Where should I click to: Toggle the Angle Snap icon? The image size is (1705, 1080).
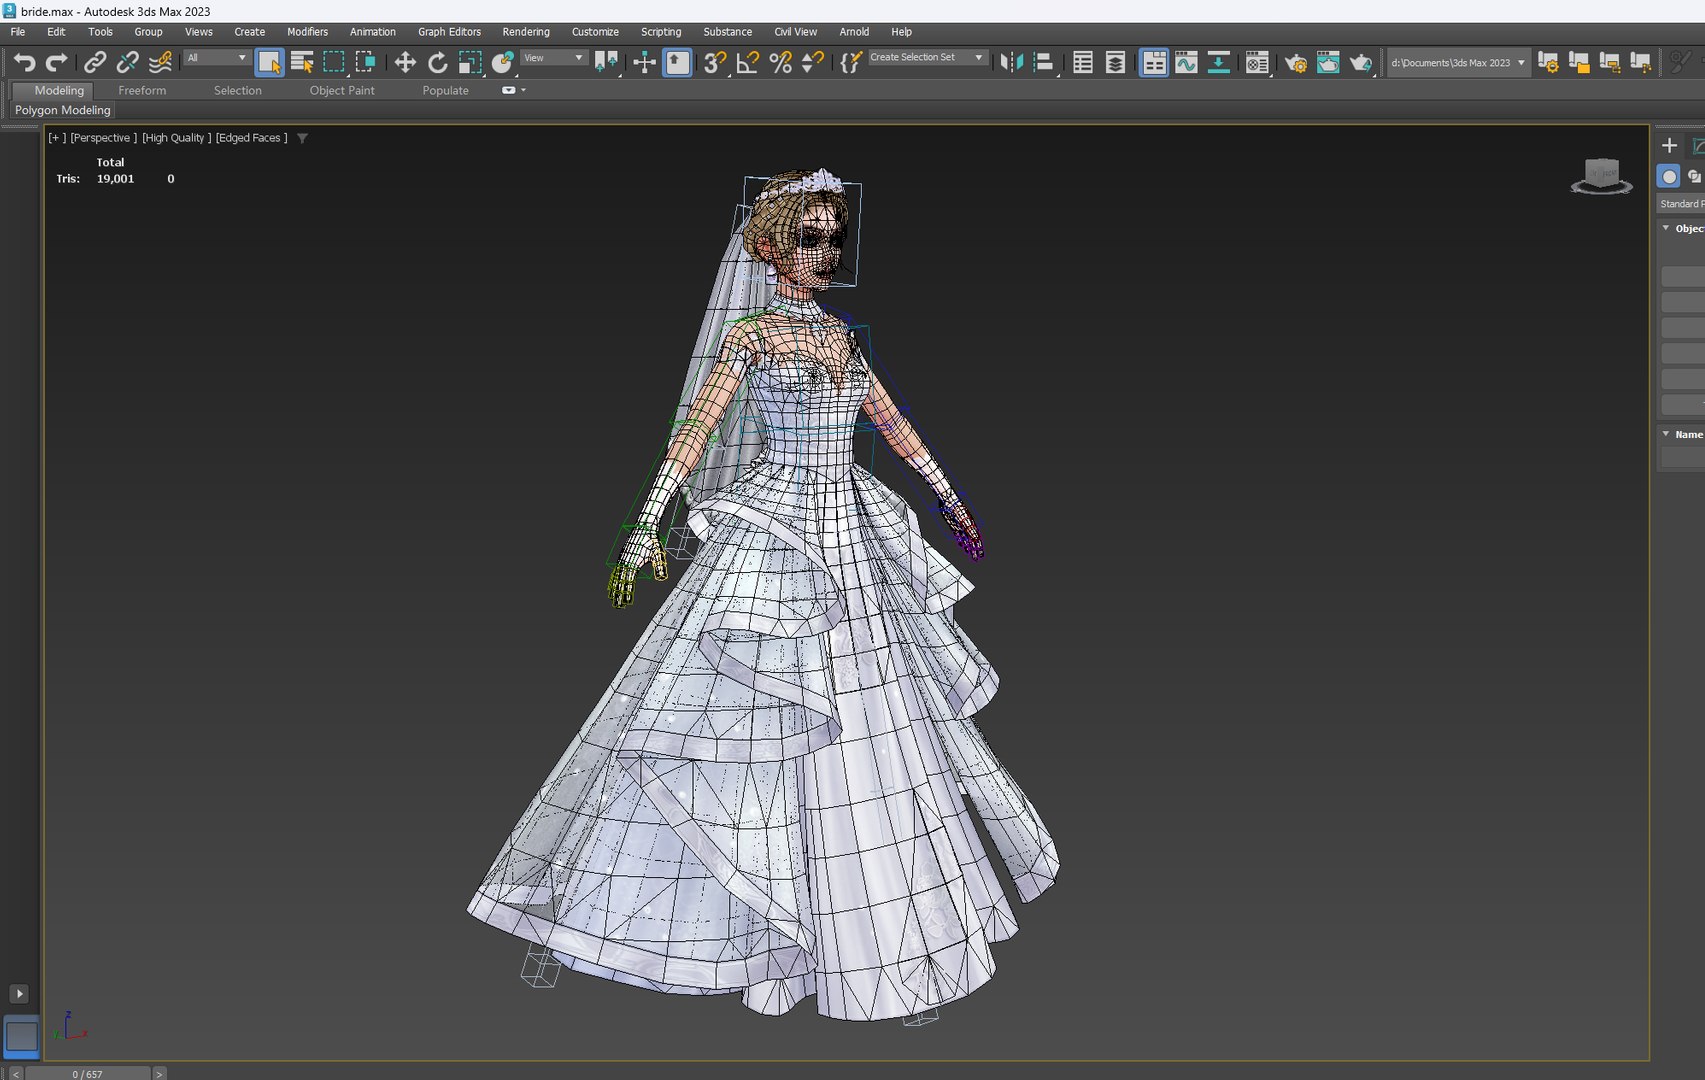tap(747, 63)
